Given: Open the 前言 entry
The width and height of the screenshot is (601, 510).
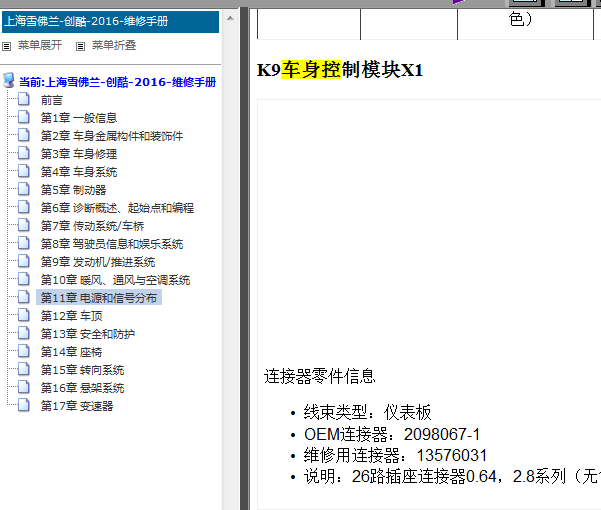Looking at the screenshot, I should click(x=52, y=100).
